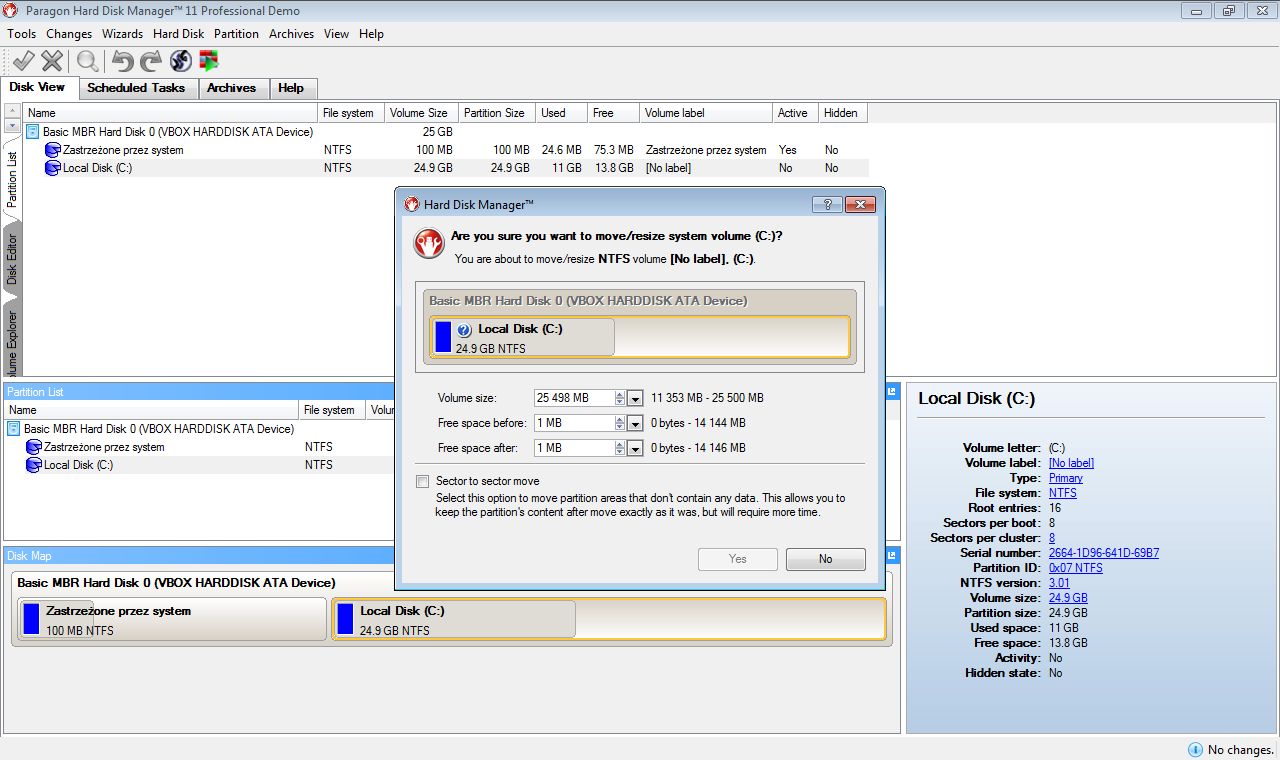Click the No button in dialog
Screen dimensions: 1280x760
[x=825, y=559]
